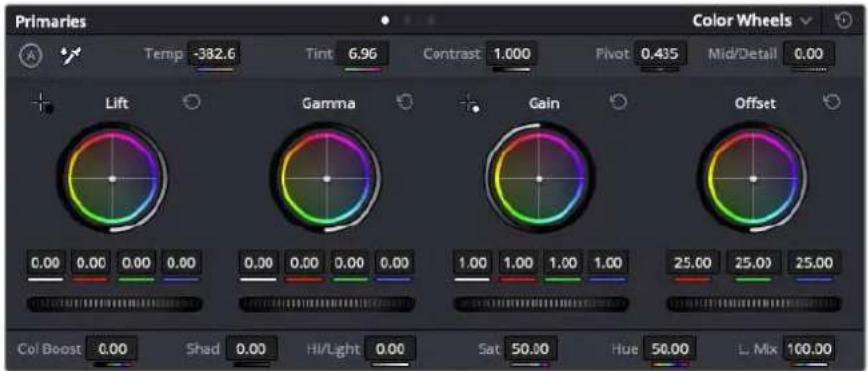Viewport: 868px width, 371px height.
Task: Click the Gain master wheel slider
Action: (x=541, y=304)
